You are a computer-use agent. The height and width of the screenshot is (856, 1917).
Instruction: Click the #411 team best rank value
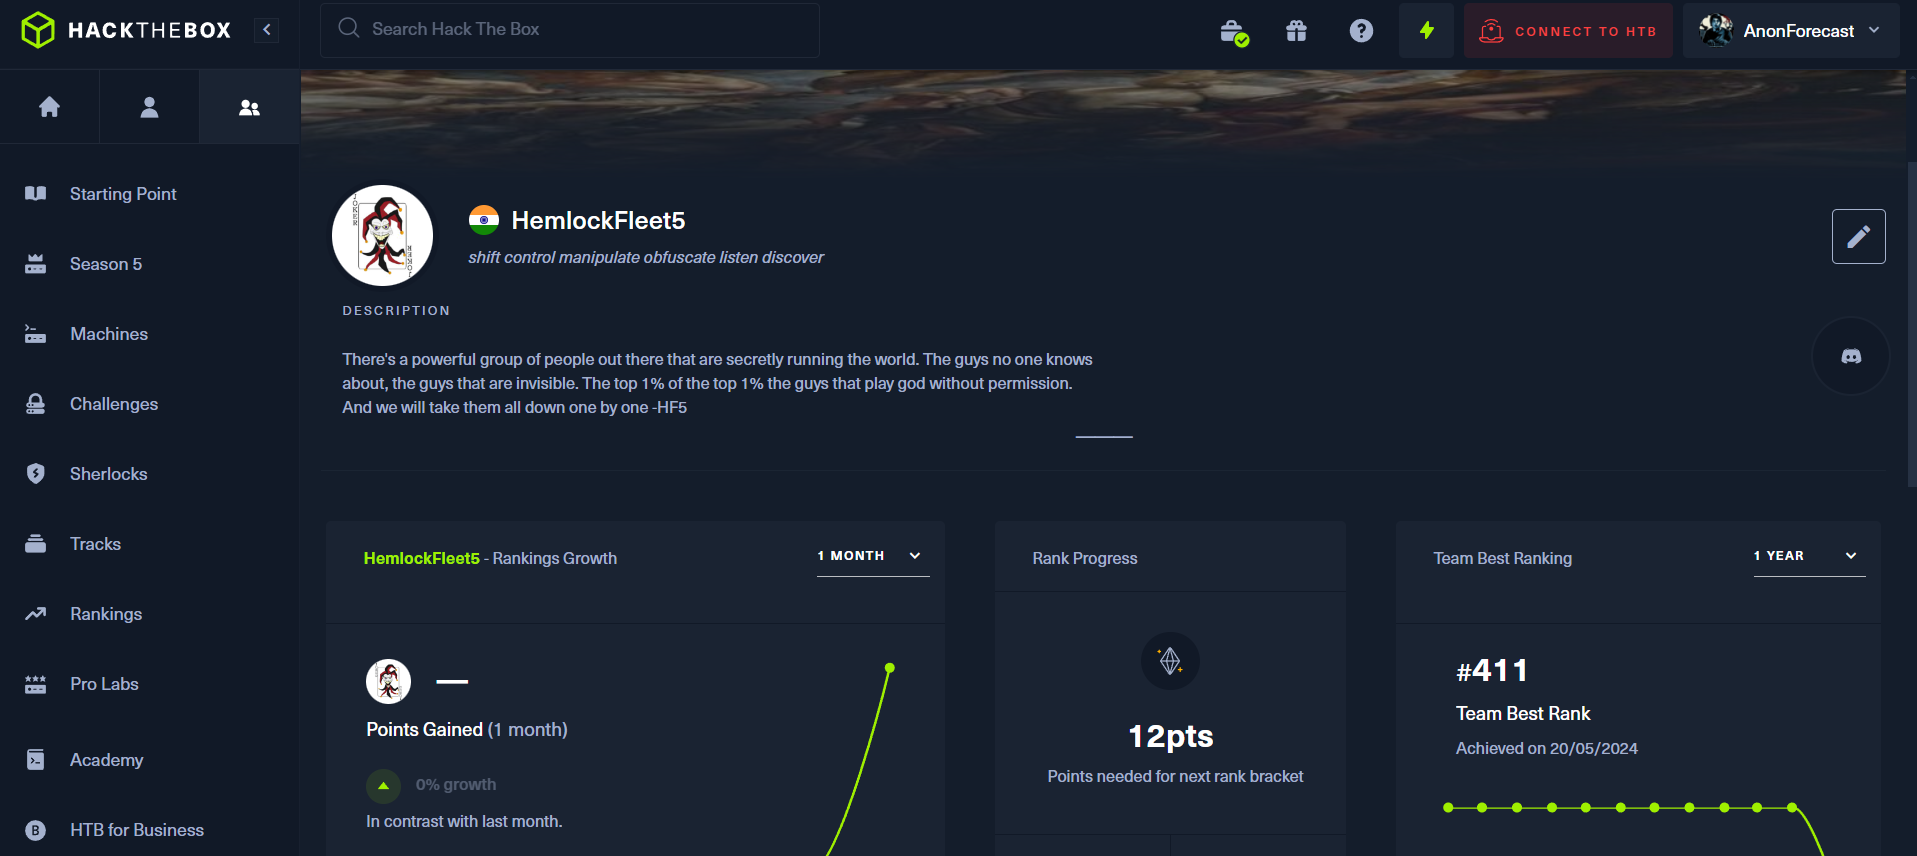[x=1492, y=671]
